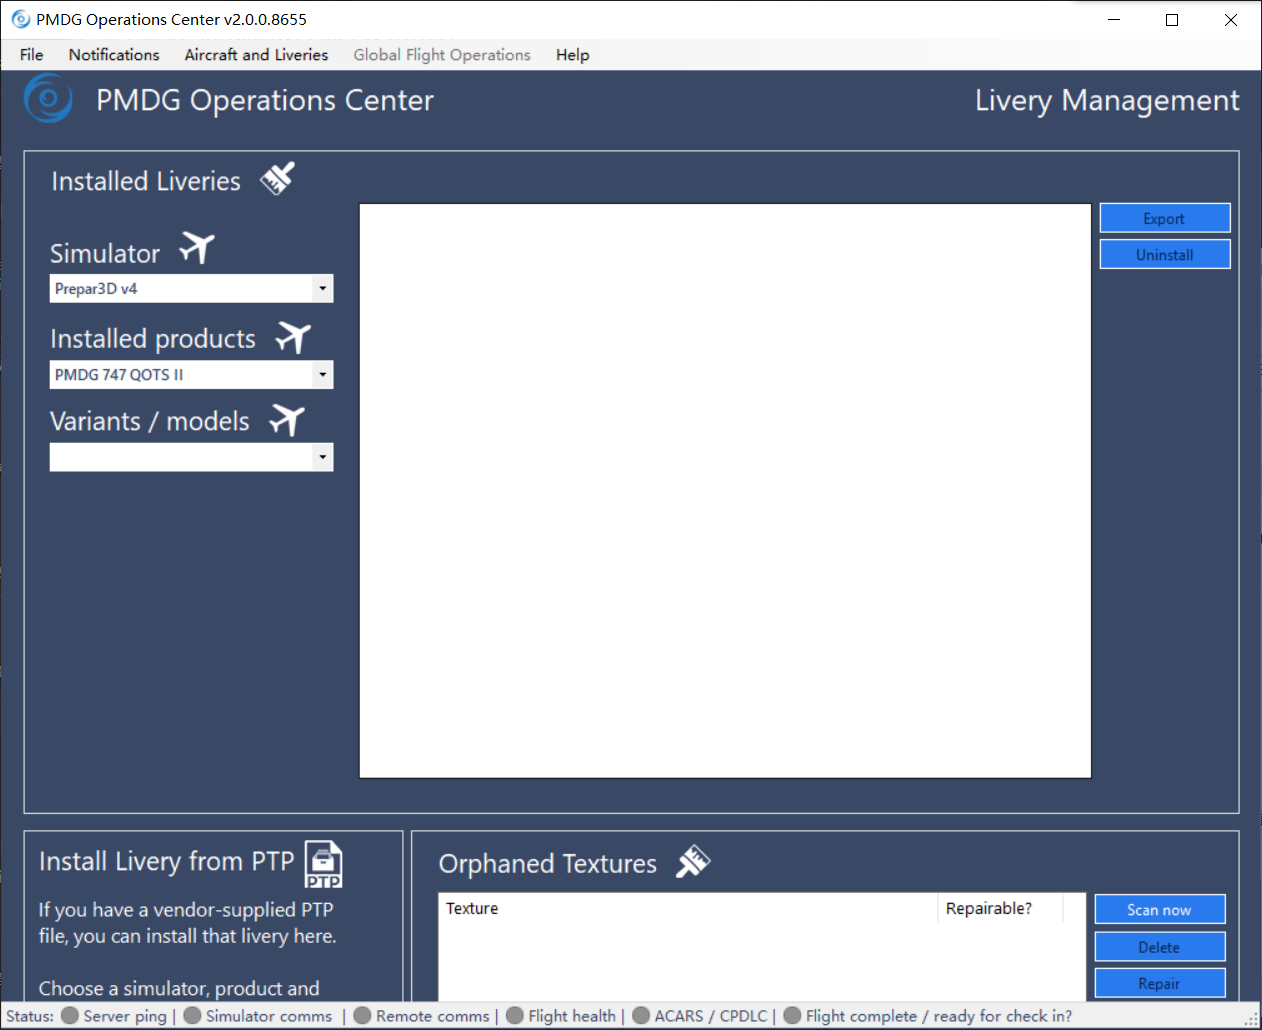Click the Flight health status indicator dot

(515, 1015)
